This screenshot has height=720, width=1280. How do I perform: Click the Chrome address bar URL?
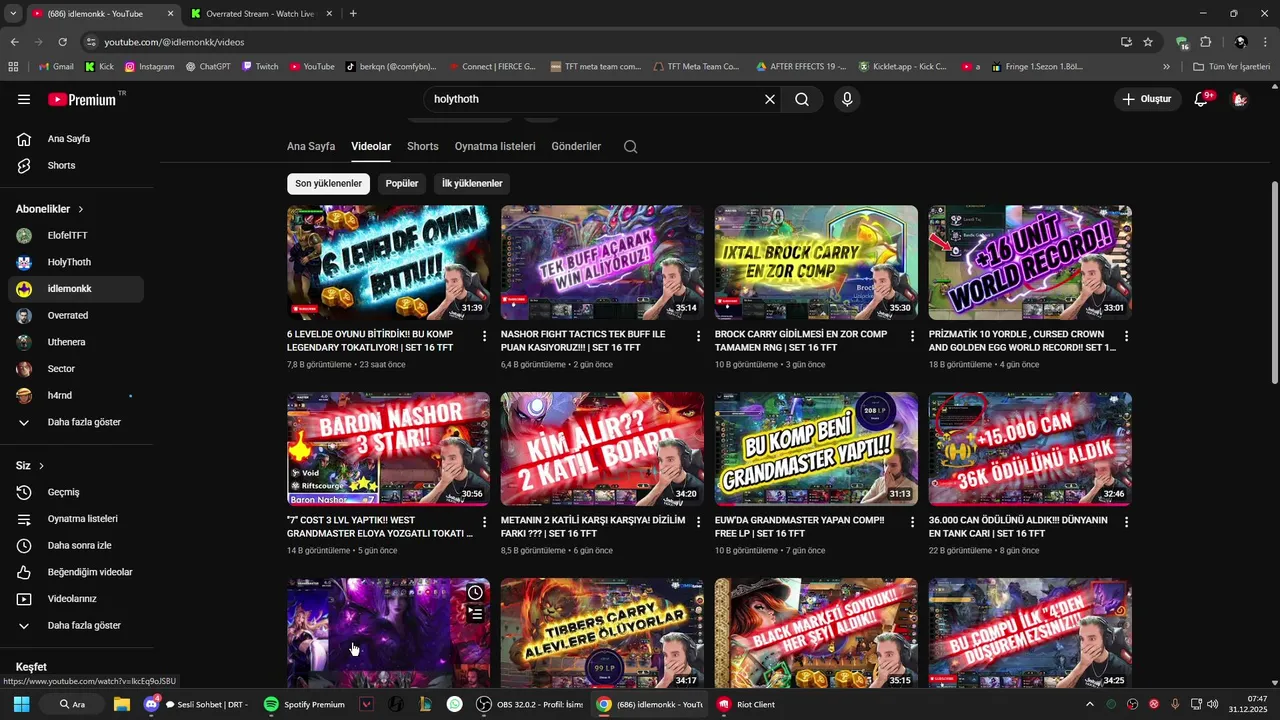(175, 42)
